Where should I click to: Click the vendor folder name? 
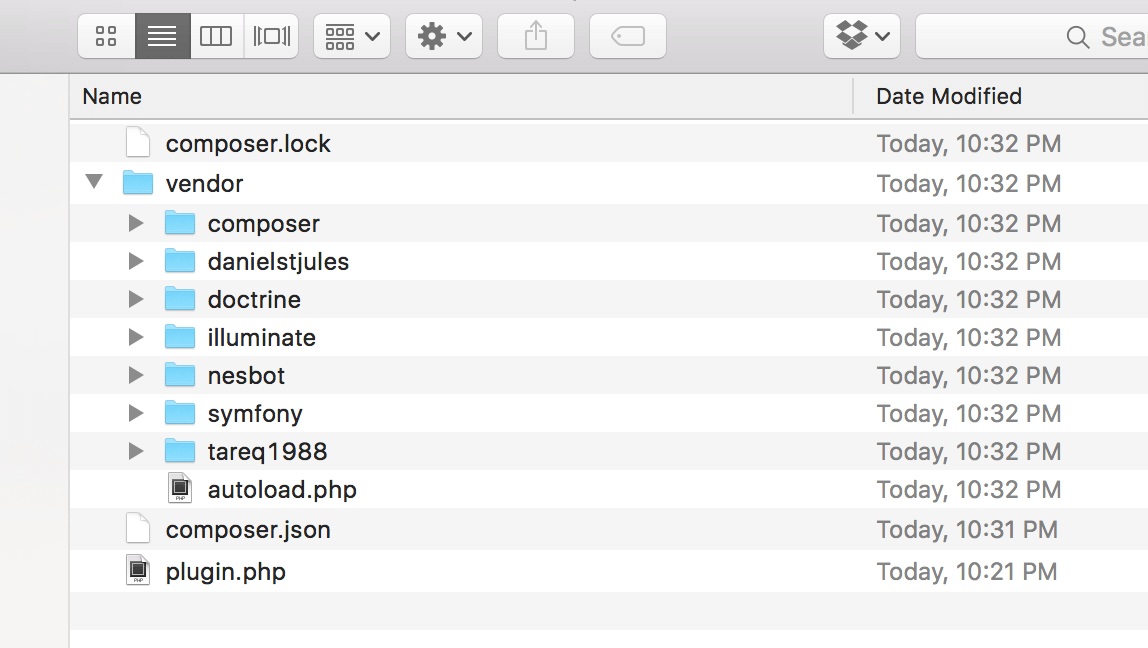coord(204,183)
